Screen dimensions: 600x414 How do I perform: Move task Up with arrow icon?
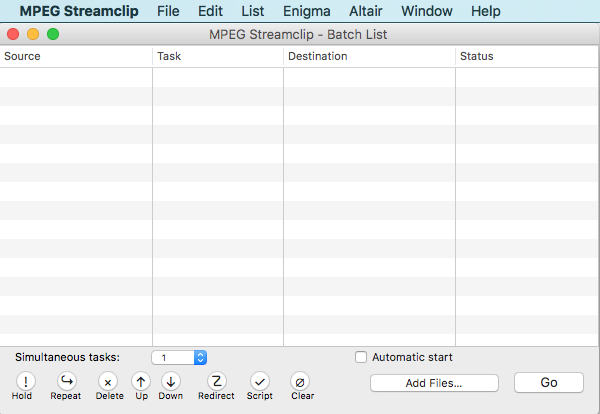(x=141, y=381)
